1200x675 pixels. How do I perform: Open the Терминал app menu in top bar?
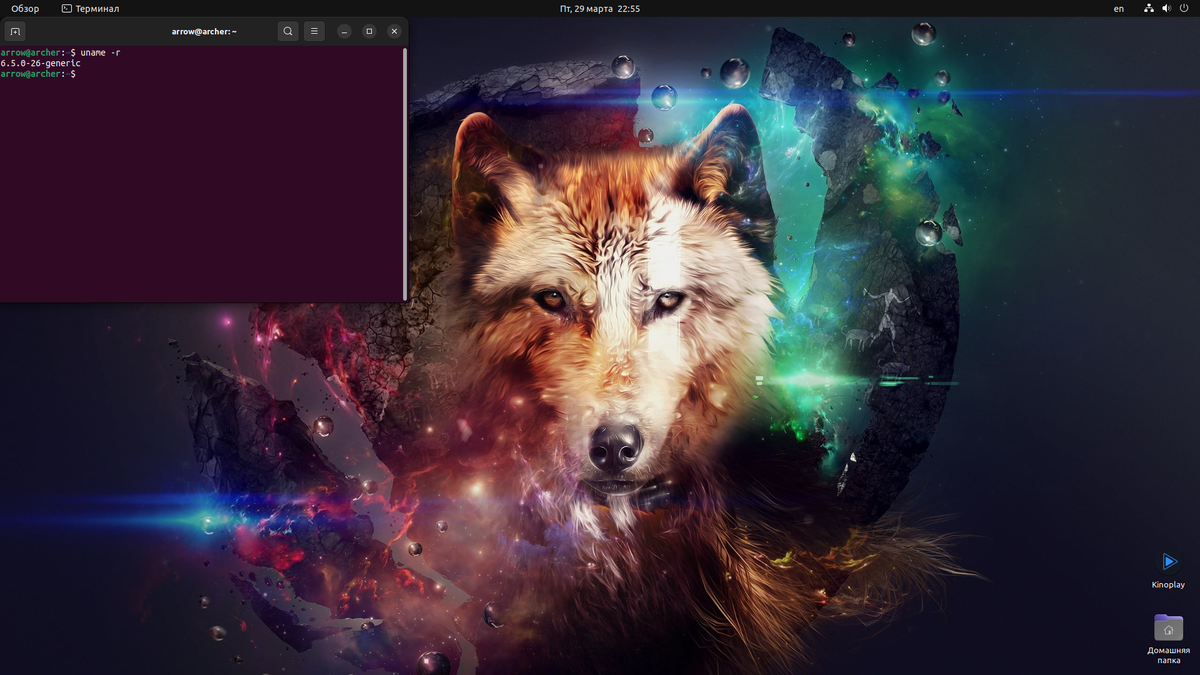(90, 8)
